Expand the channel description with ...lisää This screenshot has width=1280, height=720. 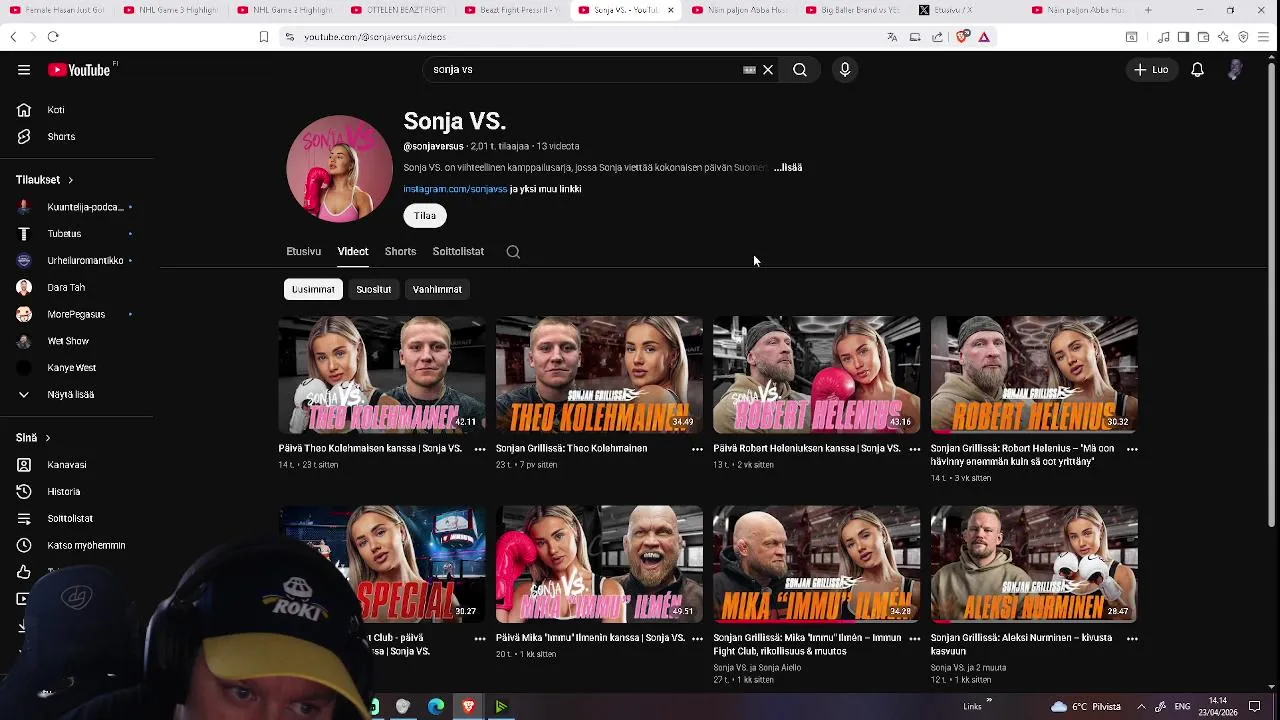coord(788,168)
